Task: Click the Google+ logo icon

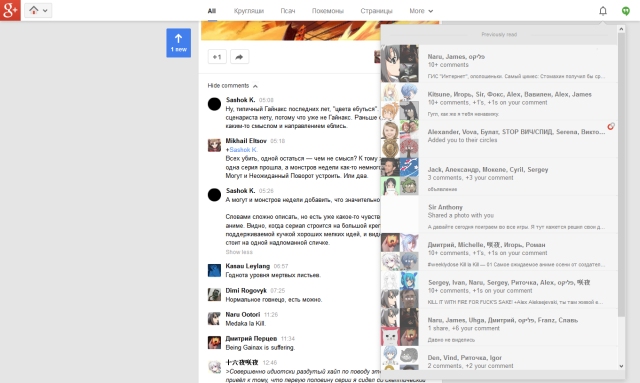Action: [10, 10]
